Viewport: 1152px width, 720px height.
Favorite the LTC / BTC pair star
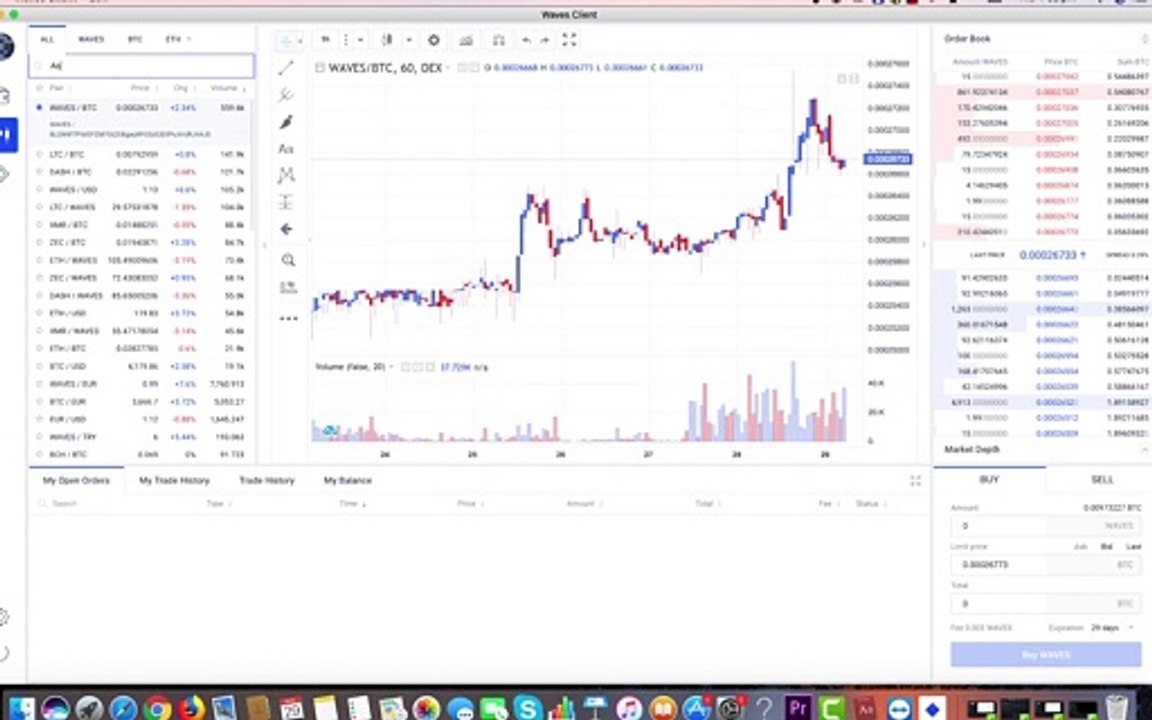tap(40, 154)
